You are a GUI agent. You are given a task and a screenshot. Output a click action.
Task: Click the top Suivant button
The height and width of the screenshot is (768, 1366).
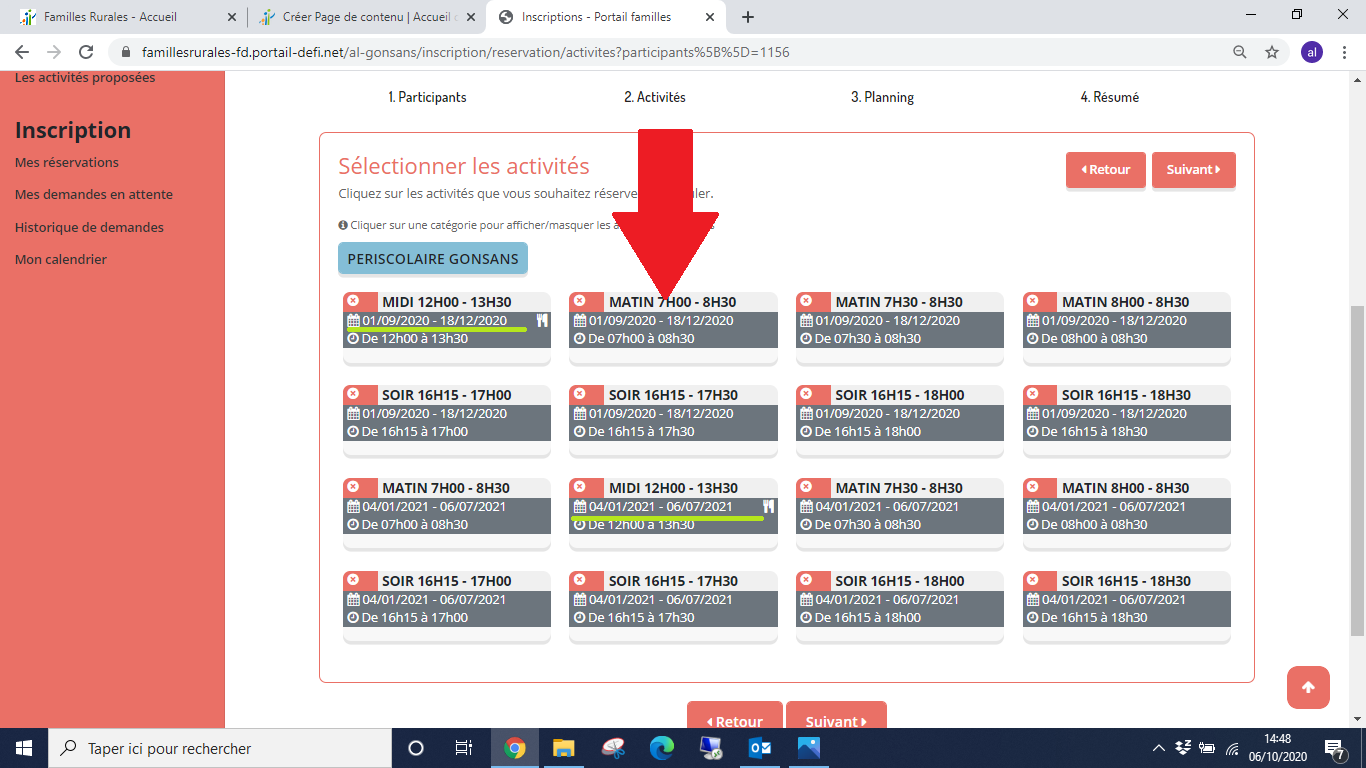(x=1193, y=170)
